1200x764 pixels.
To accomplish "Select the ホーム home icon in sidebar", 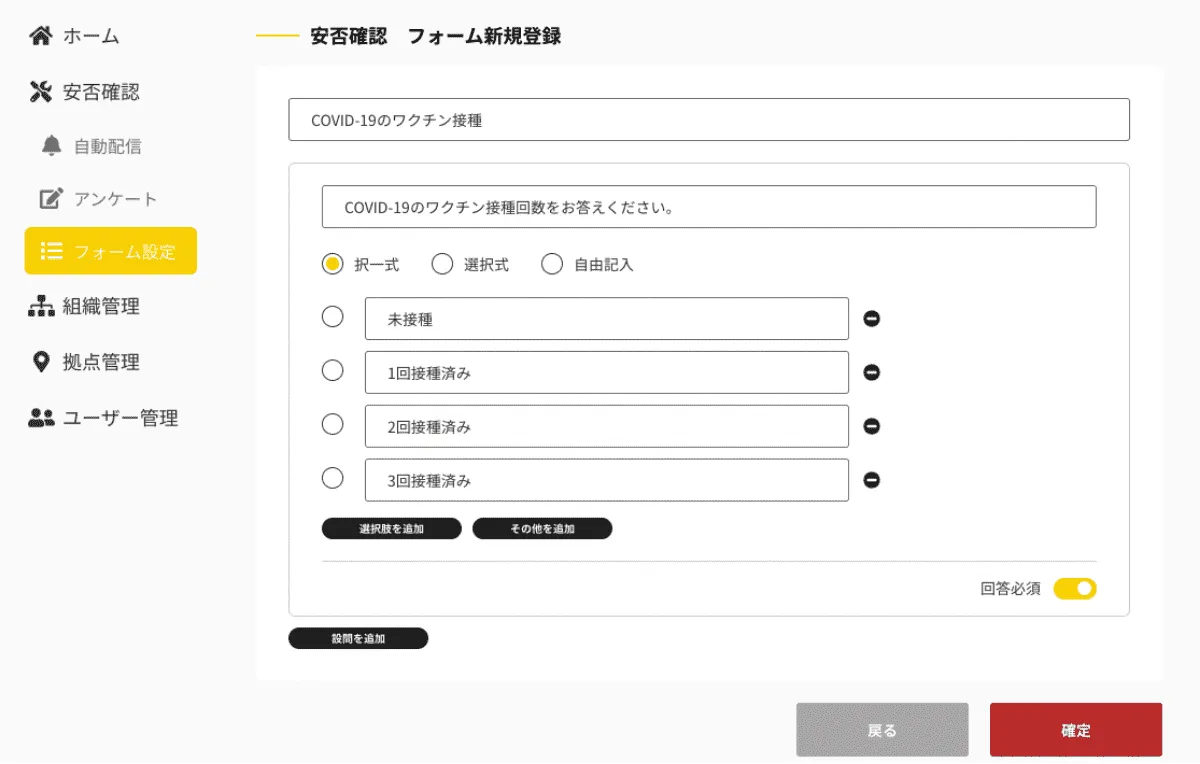I will click(x=40, y=33).
